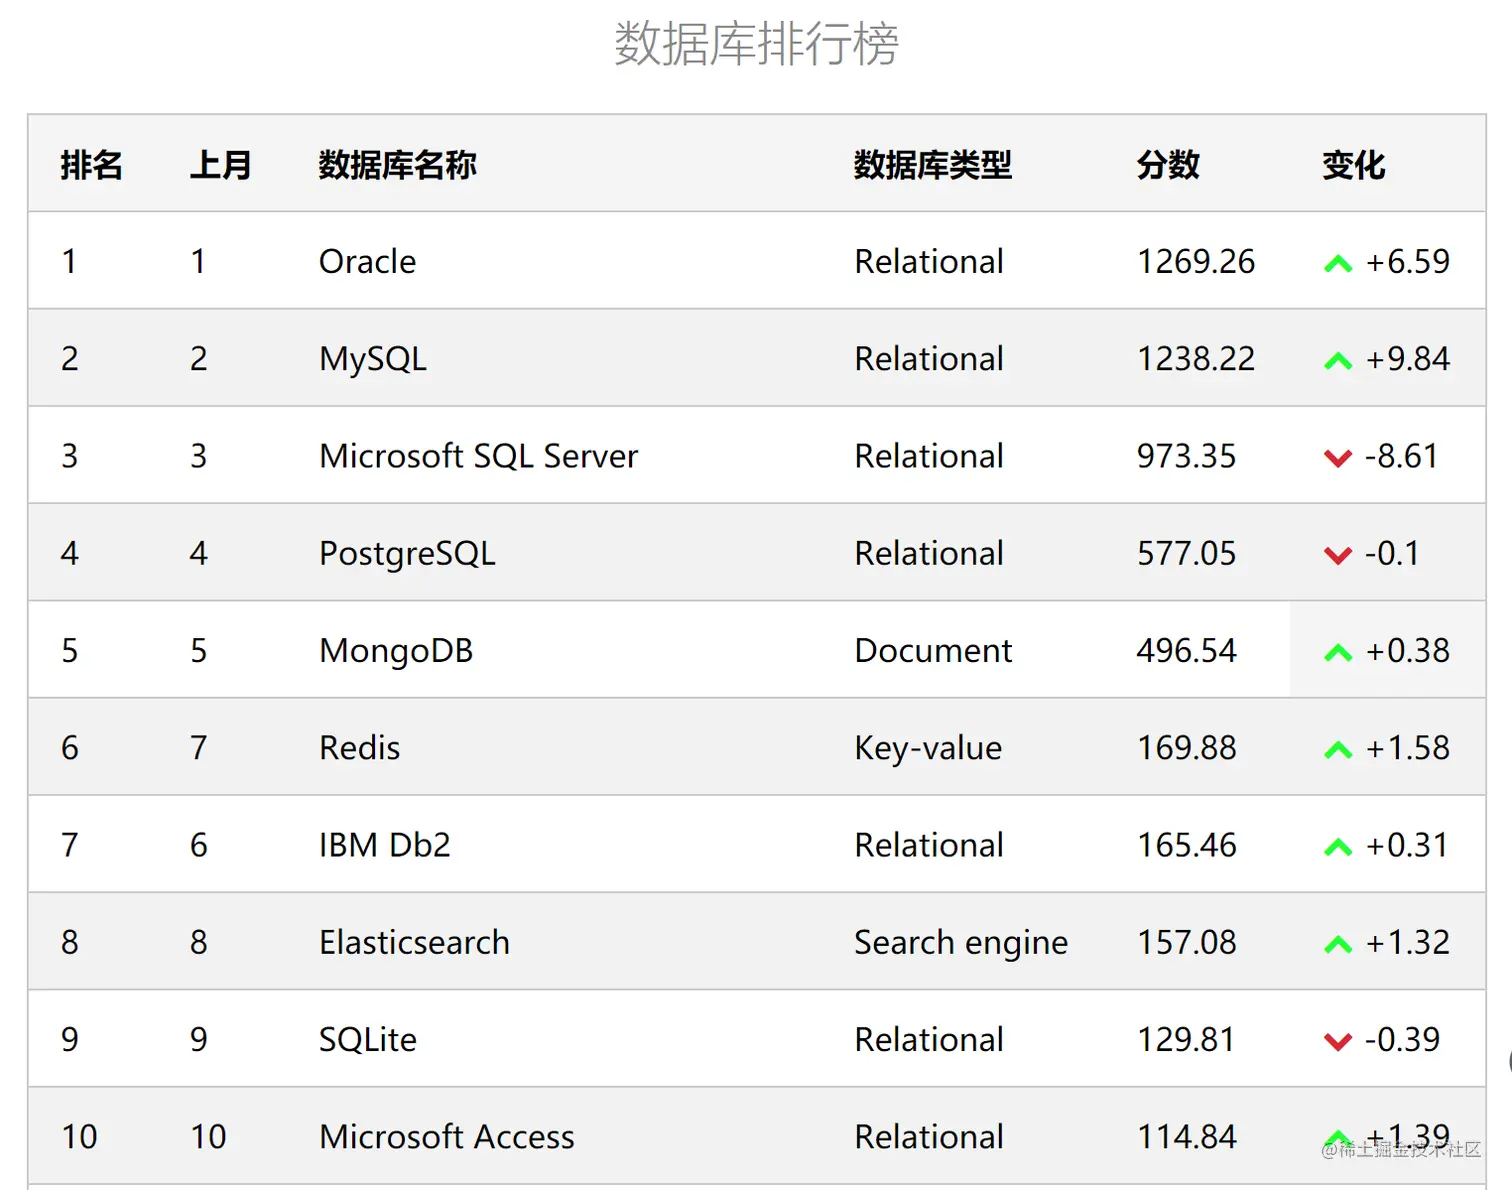Select the SQLite database name
The width and height of the screenshot is (1512, 1190).
pos(367,1040)
